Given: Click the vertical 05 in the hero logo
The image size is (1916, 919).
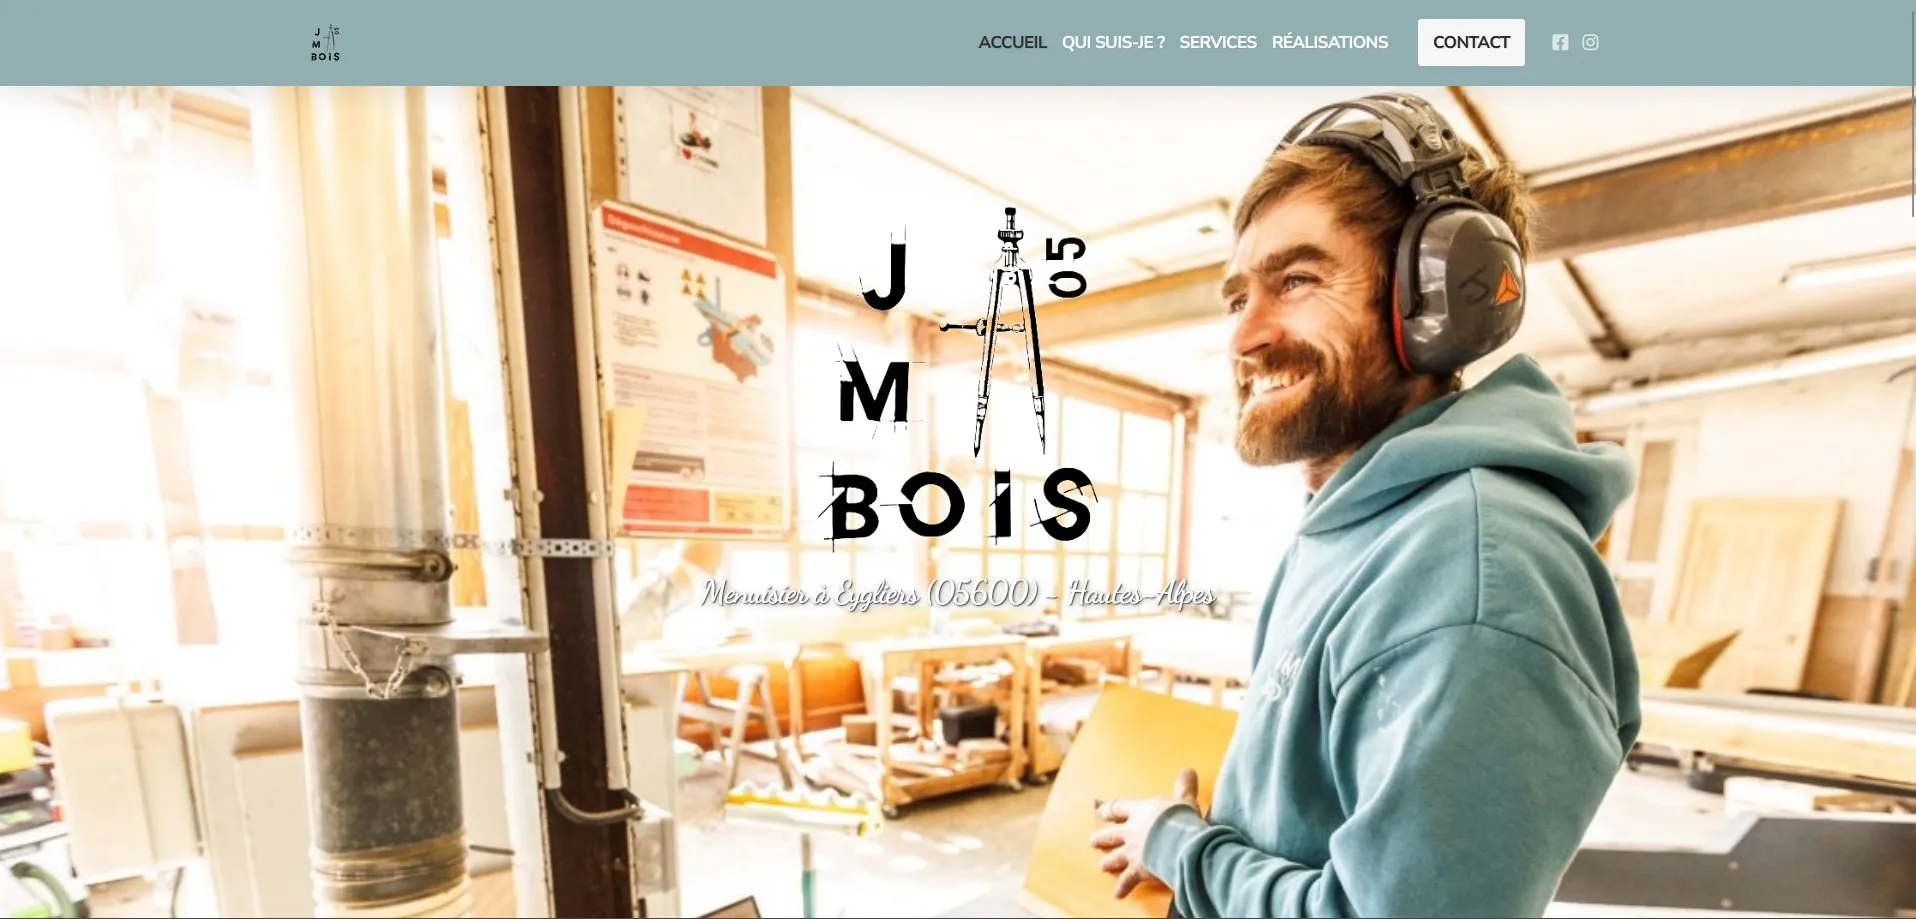Looking at the screenshot, I should (x=1067, y=267).
